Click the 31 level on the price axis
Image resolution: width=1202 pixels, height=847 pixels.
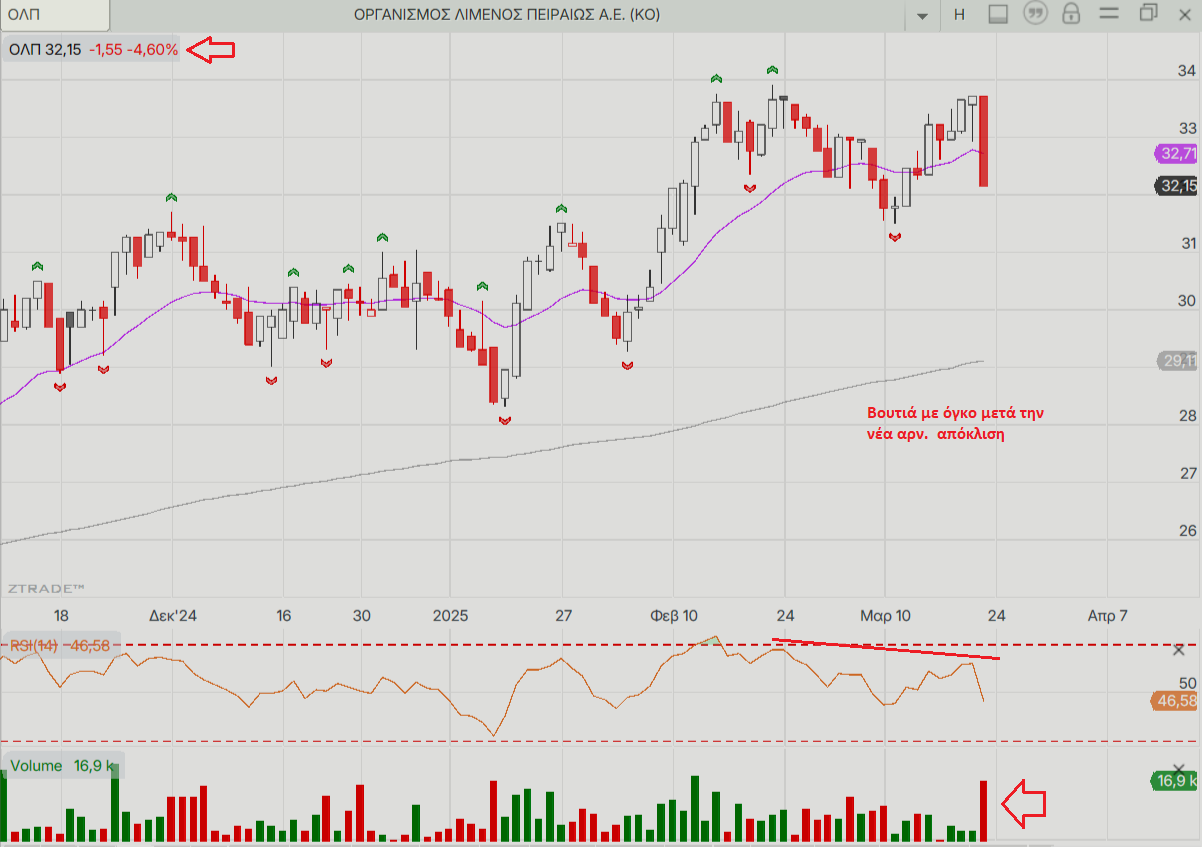[1187, 243]
